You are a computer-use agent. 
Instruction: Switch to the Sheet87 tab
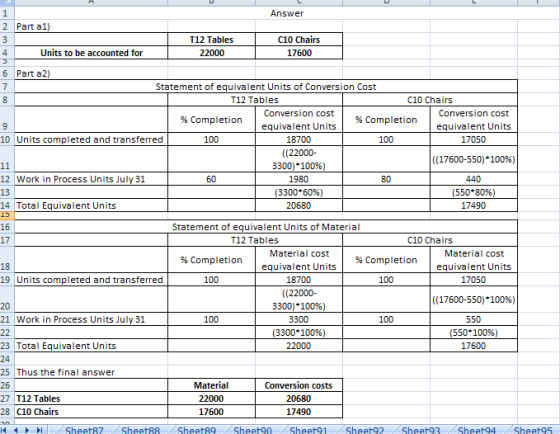point(84,430)
